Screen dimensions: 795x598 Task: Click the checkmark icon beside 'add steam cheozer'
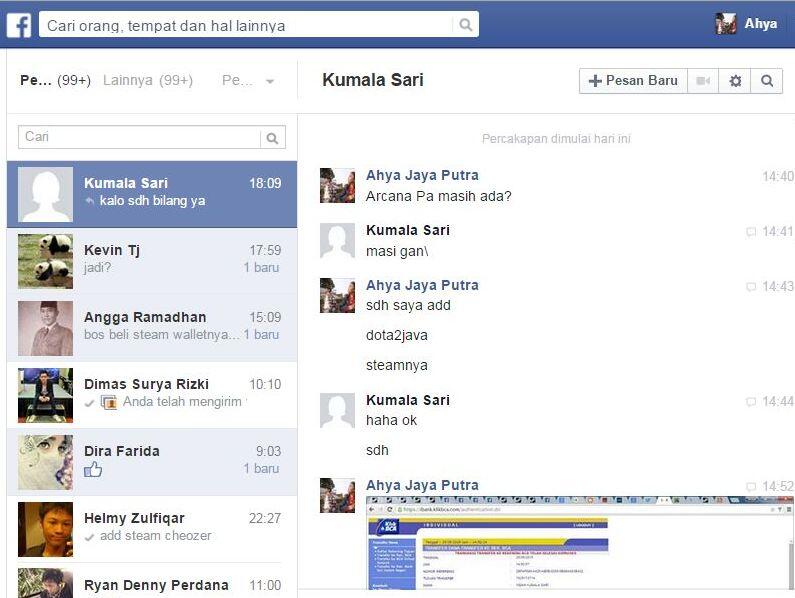90,537
